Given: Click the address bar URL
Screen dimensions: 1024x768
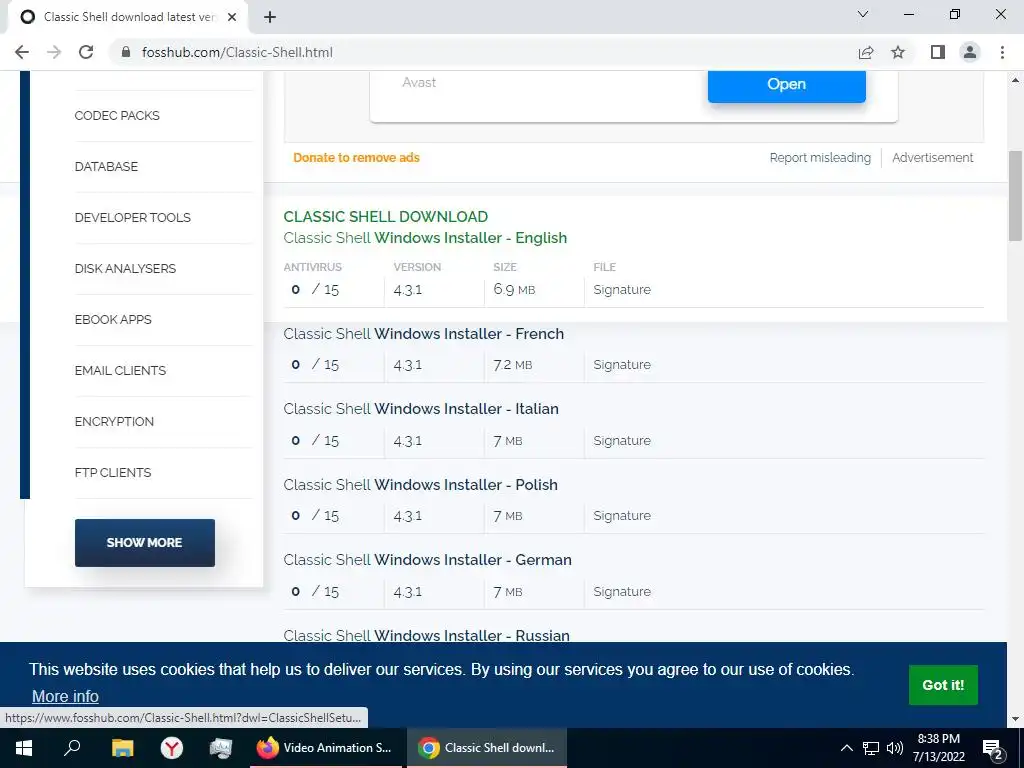Looking at the screenshot, I should (237, 52).
